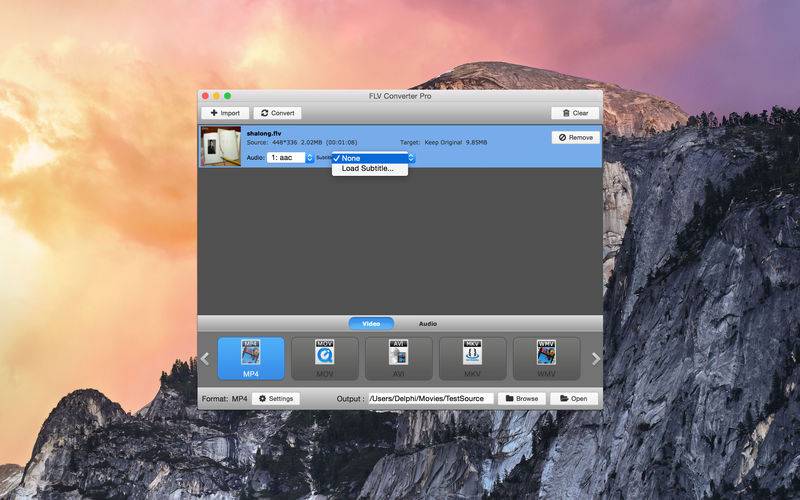Open the Audio track dropdown showing 1: aac
This screenshot has width=800, height=500.
pyautogui.click(x=290, y=158)
